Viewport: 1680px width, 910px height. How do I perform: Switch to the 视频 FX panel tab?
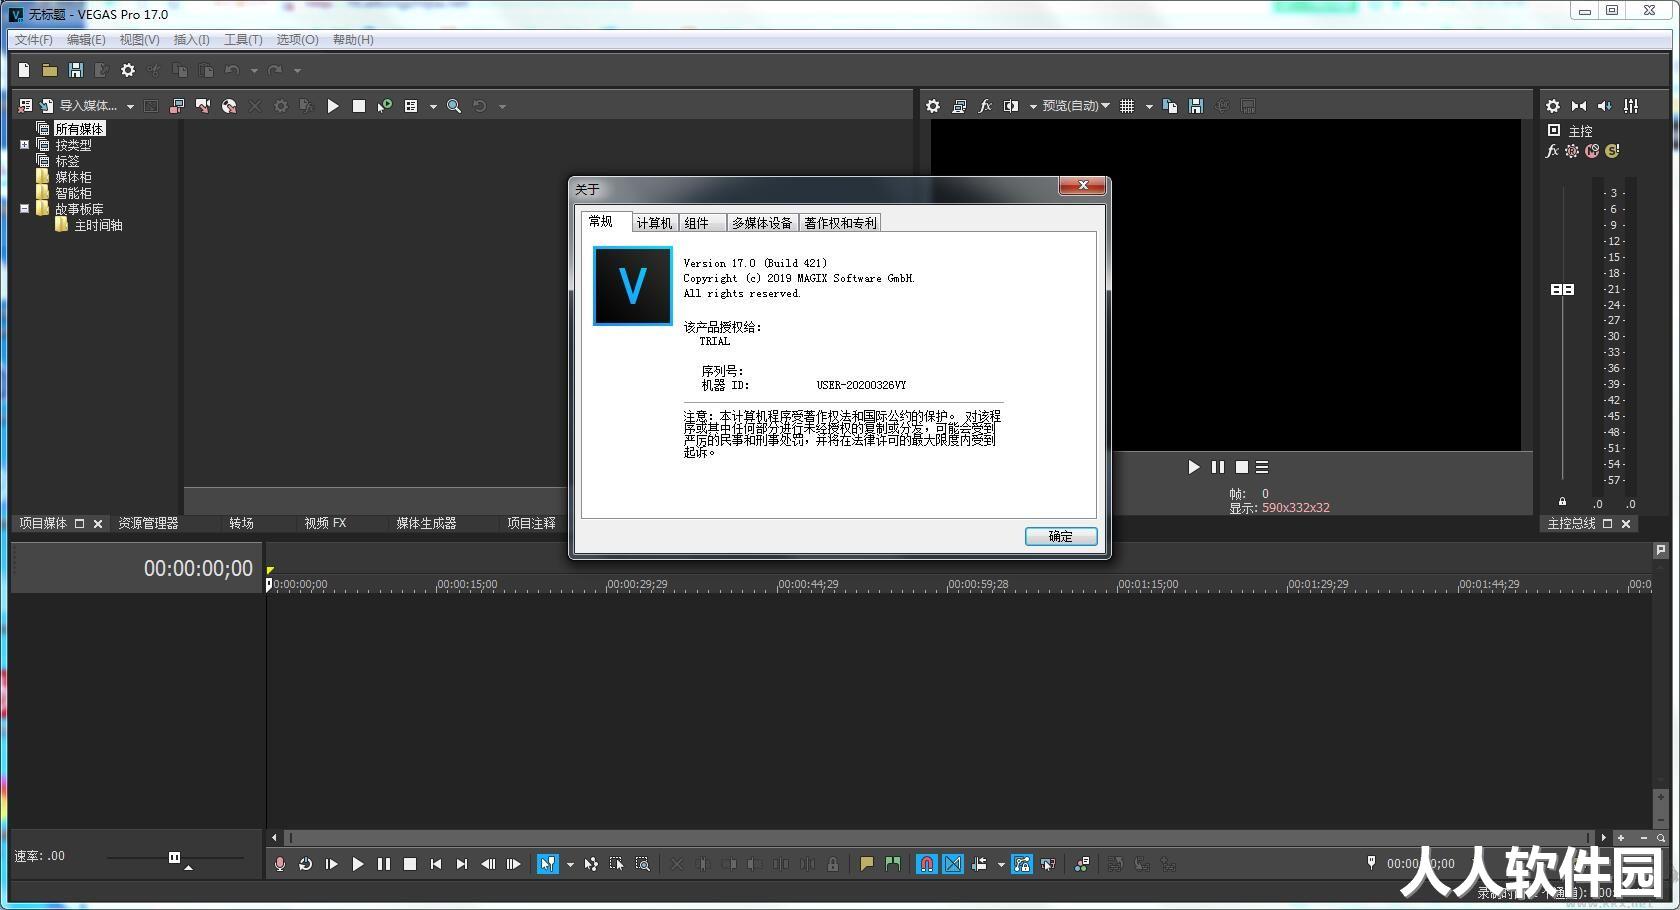(x=325, y=523)
